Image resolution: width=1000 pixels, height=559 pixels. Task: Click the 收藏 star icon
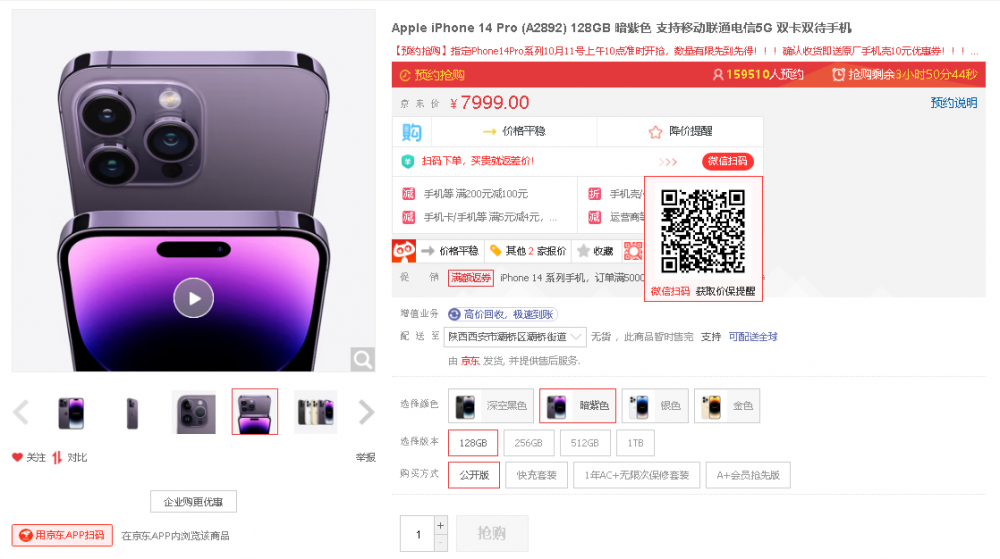point(583,251)
